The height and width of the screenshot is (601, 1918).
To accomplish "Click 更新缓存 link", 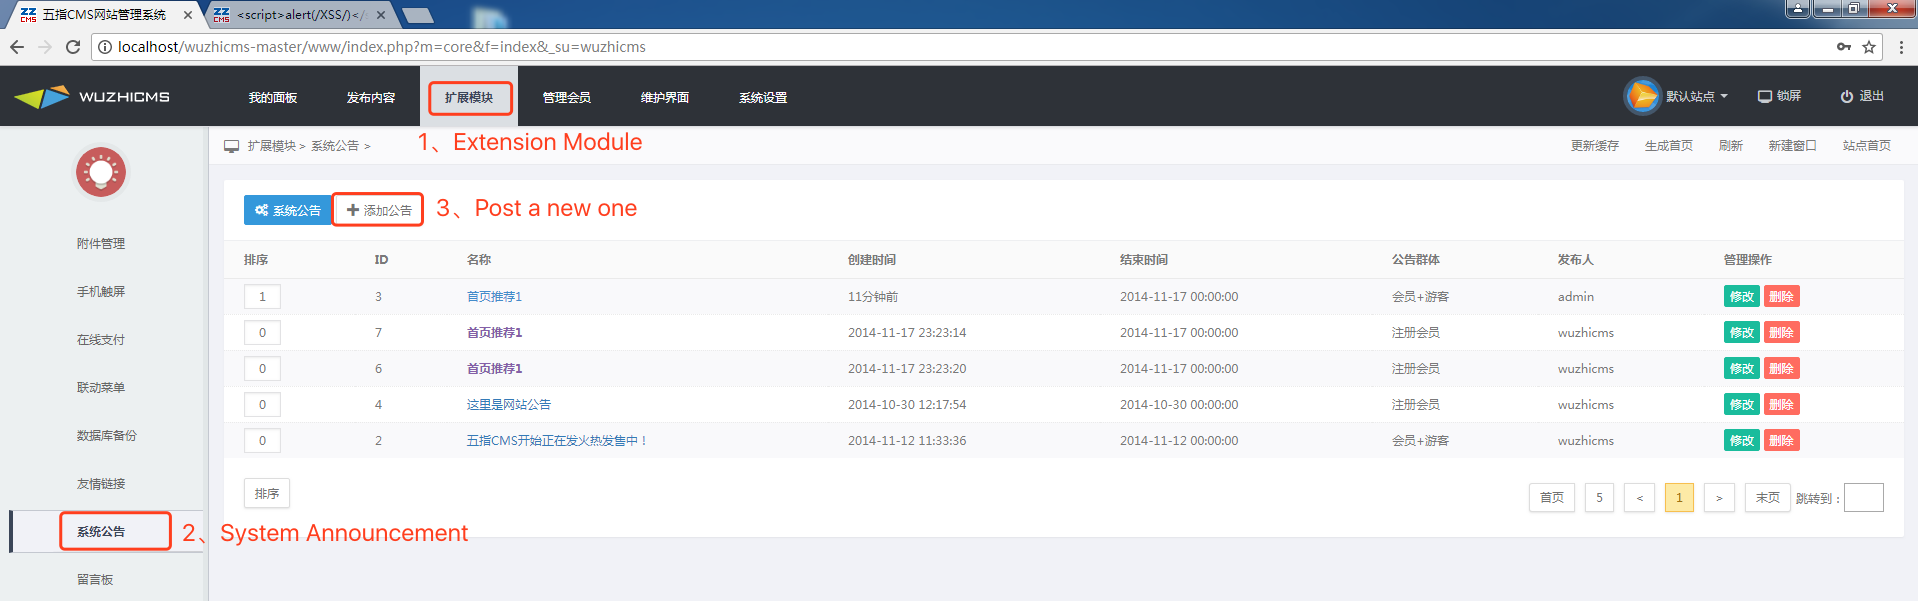I will tap(1594, 146).
